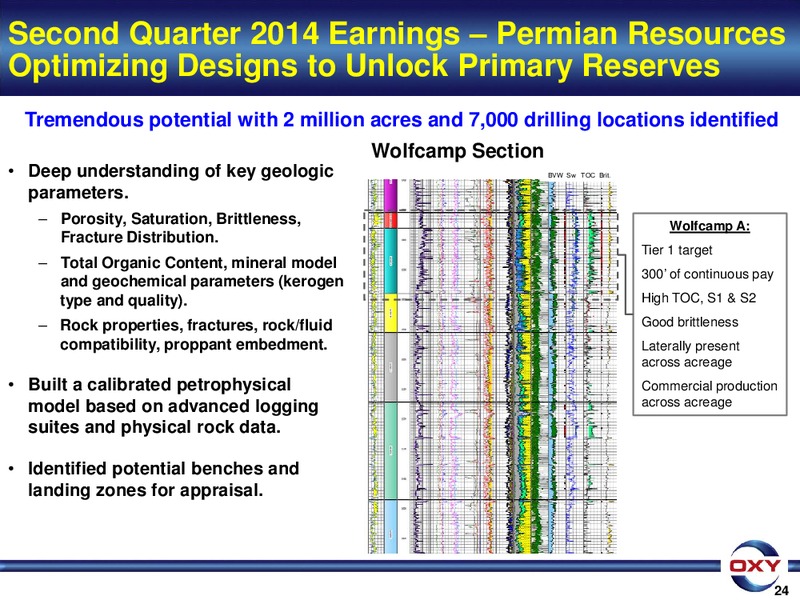This screenshot has height=600, width=800.
Task: Click 'High TOC, S1 & S2' text
Action: 698,298
